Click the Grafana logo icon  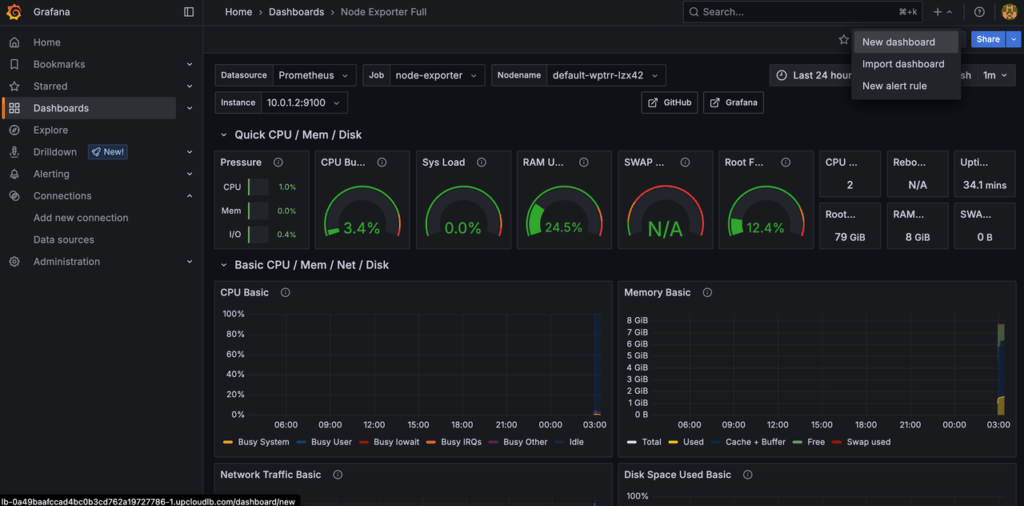click(14, 12)
